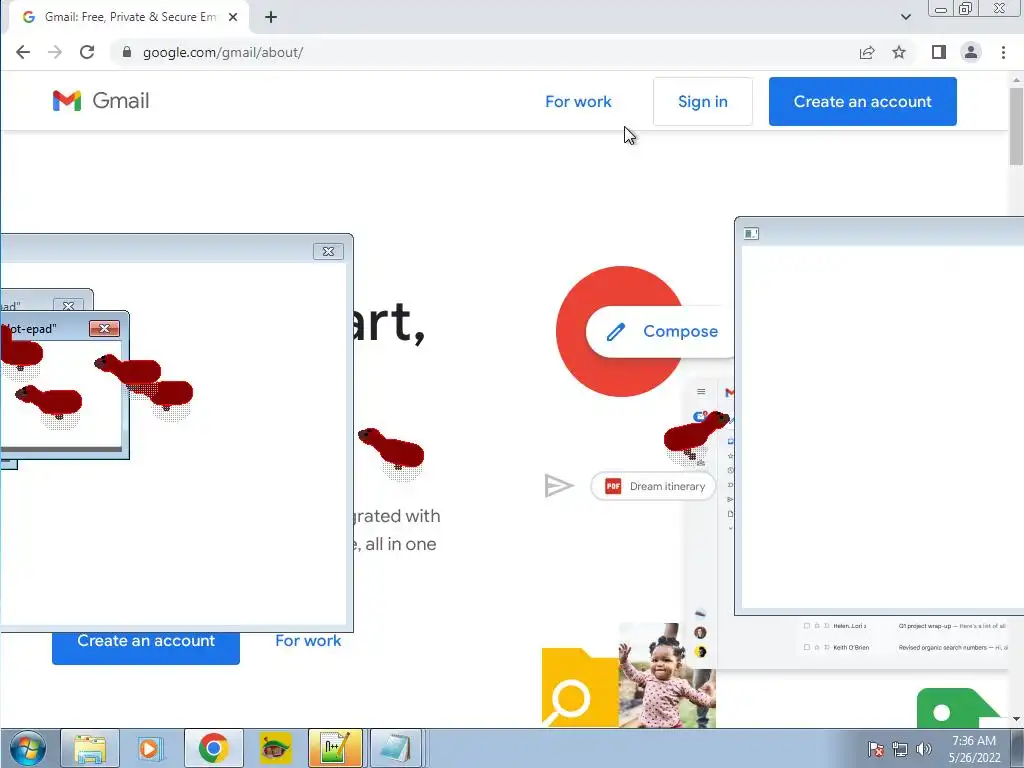Screen dimensions: 1024x768
Task: Go back to the previous page
Action: point(23,52)
